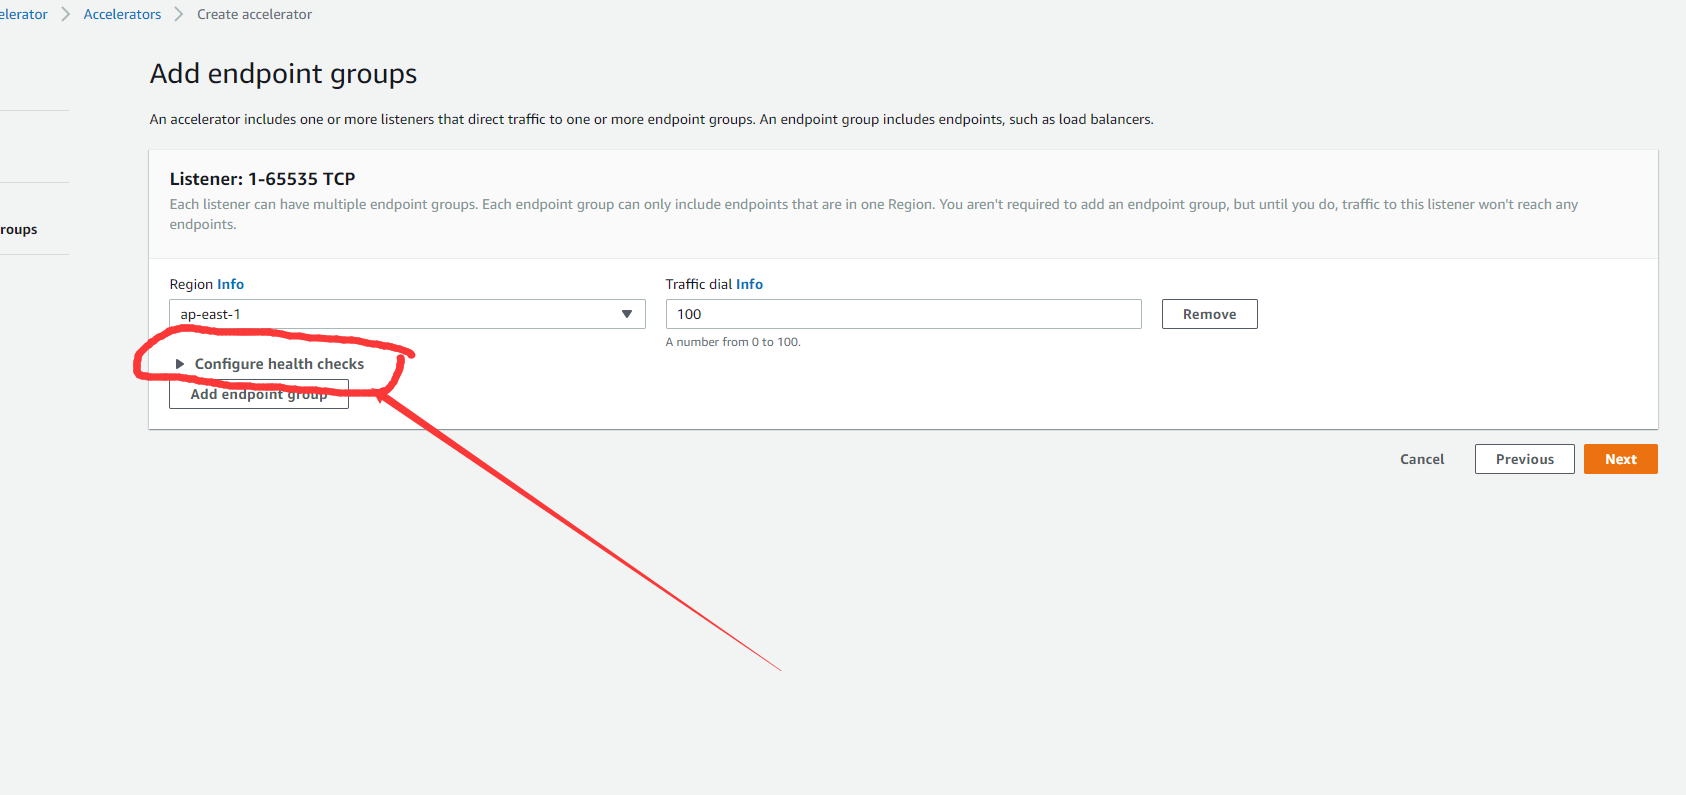This screenshot has height=795, width=1686.
Task: Open the Info link next to Traffic dial
Action: coord(749,284)
